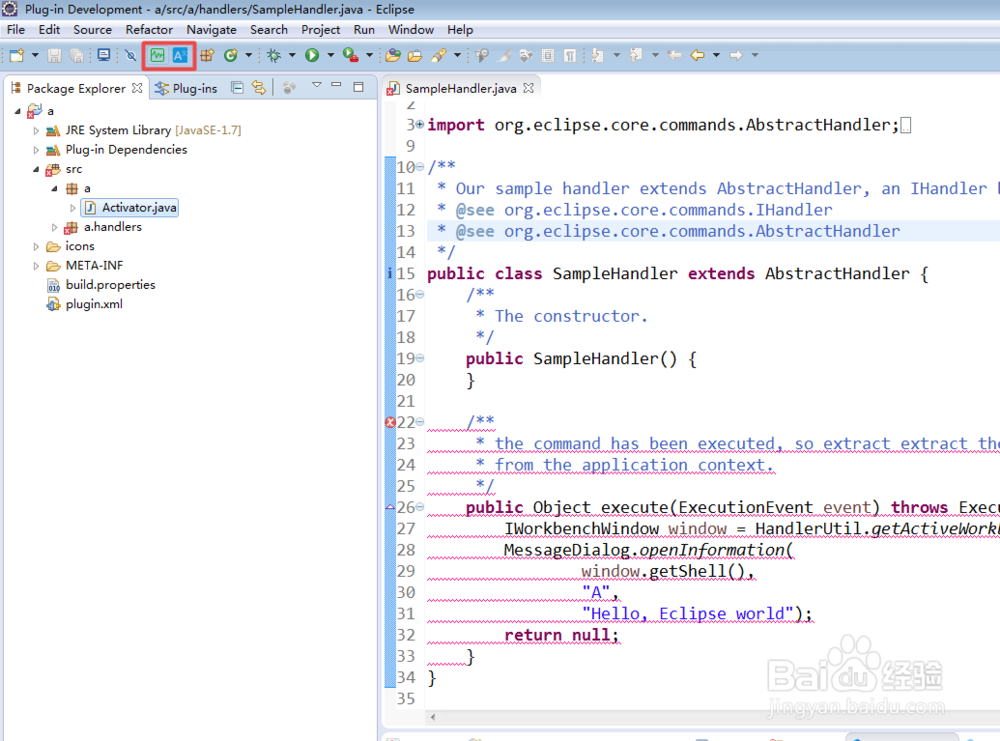The image size is (1000, 741).
Task: Open the File menu
Action: click(x=16, y=30)
